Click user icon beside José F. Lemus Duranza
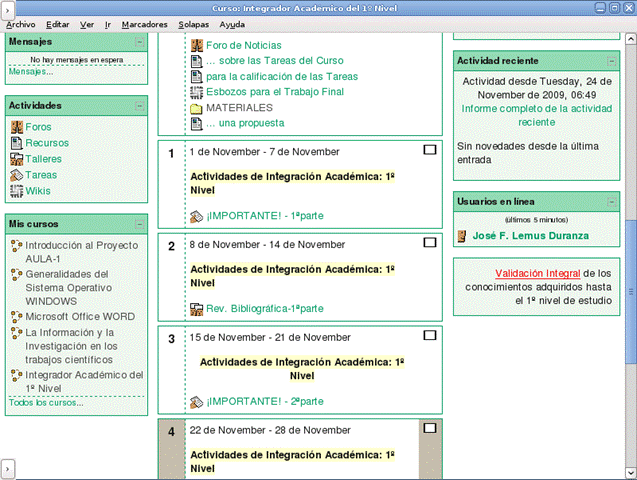637x480 pixels. click(x=462, y=237)
